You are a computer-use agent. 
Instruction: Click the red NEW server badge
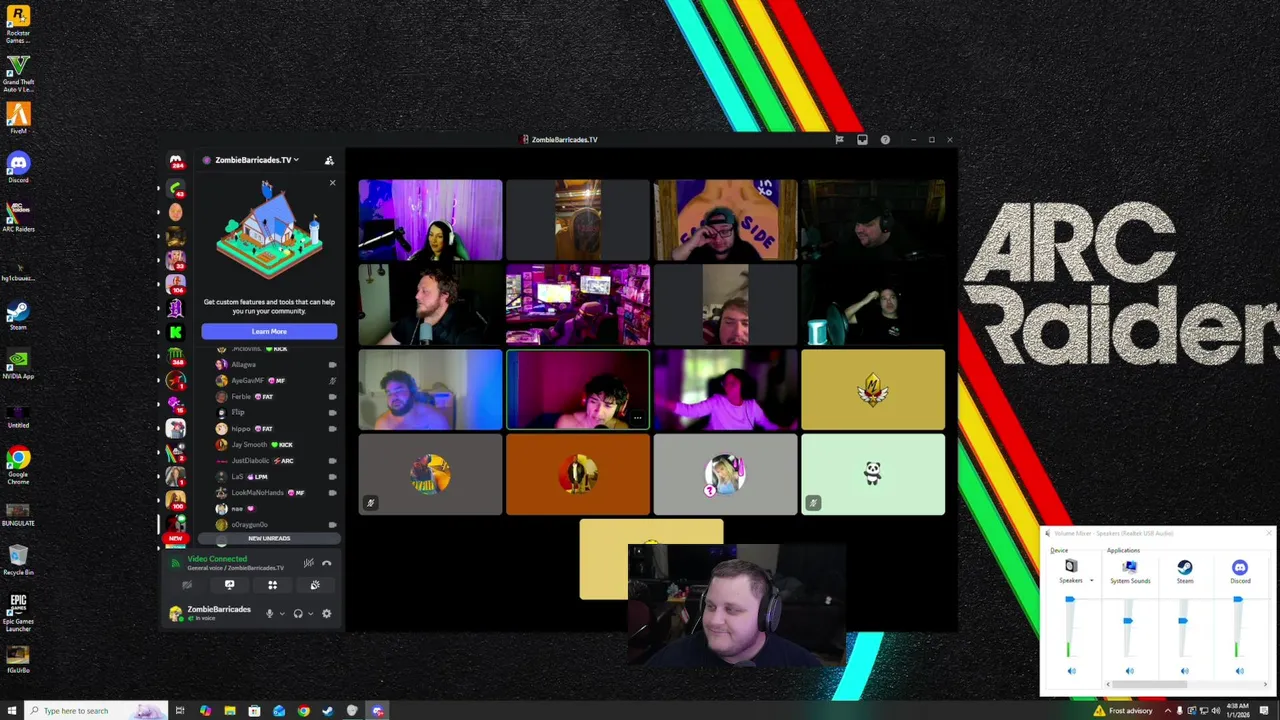(x=176, y=538)
